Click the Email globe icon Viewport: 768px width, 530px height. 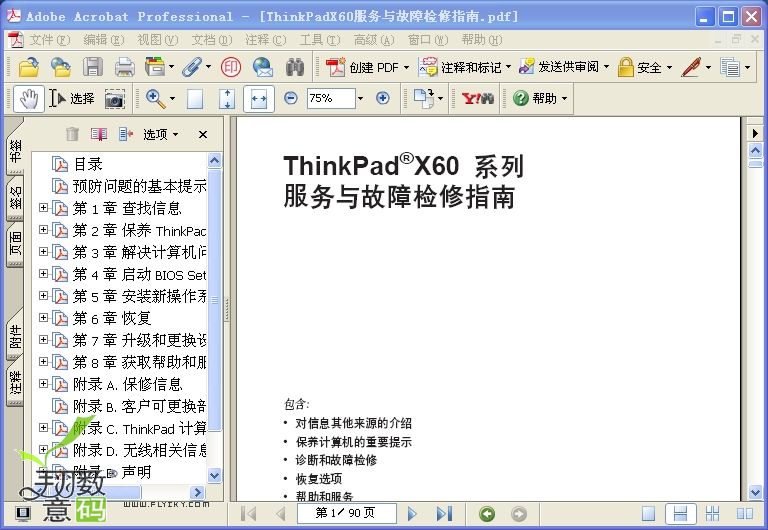click(x=263, y=67)
